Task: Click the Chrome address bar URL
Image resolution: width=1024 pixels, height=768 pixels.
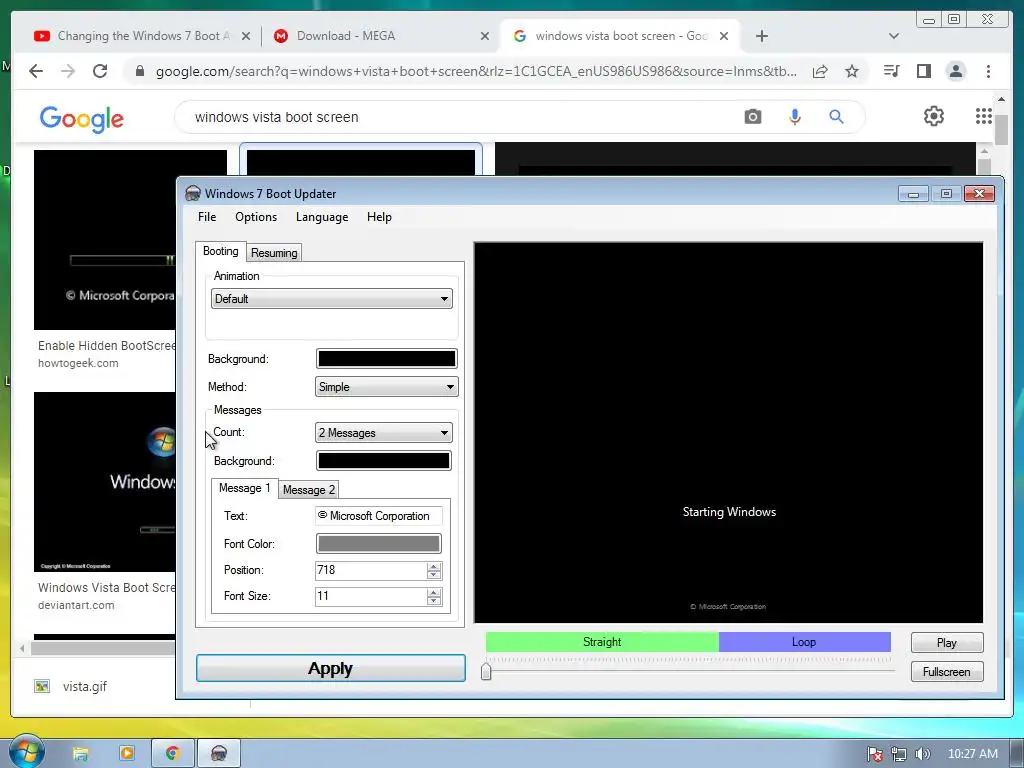Action: (476, 71)
